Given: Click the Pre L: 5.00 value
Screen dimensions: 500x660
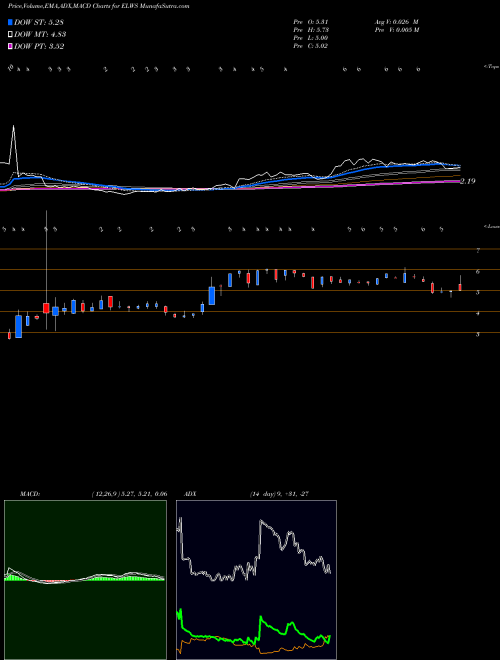Looking at the screenshot, I should [x=311, y=38].
